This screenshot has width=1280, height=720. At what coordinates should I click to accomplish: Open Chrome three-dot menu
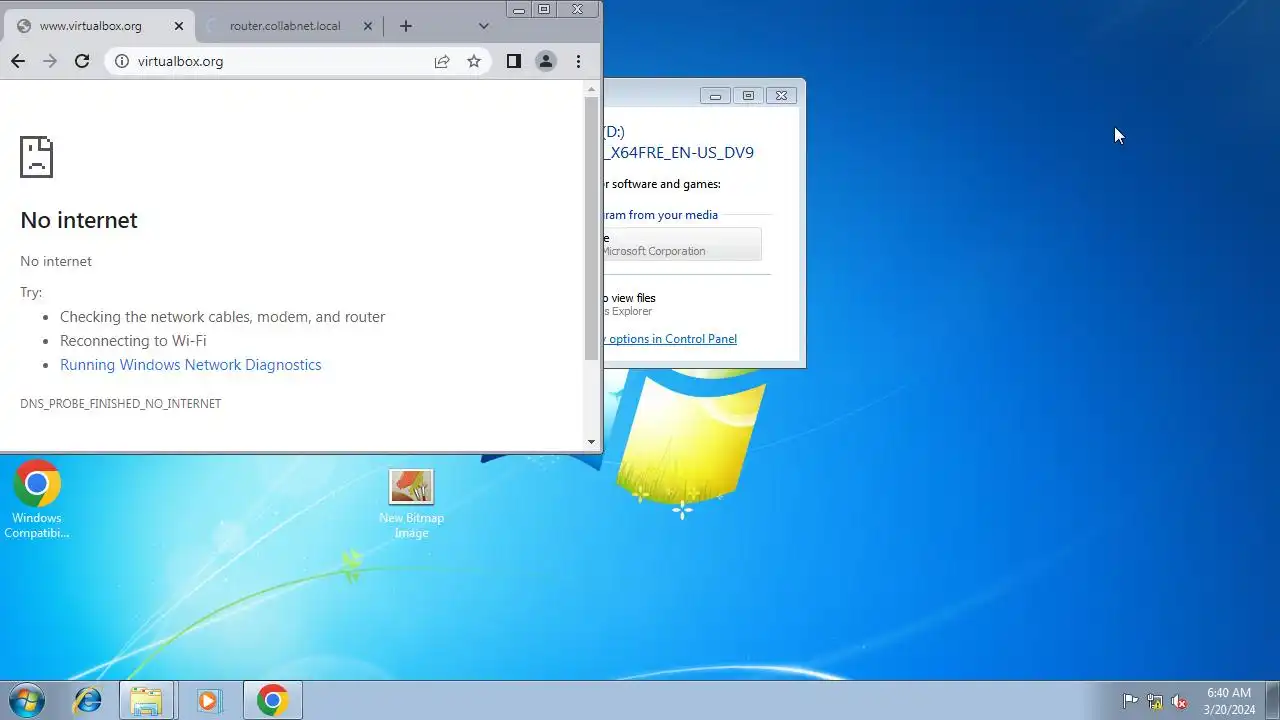click(x=578, y=61)
